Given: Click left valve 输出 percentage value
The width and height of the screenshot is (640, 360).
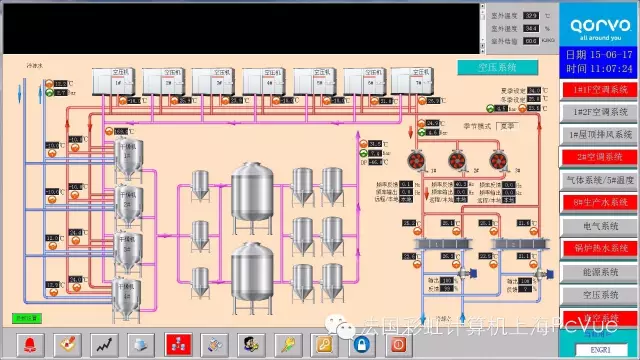Looking at the screenshot, I should 447,280.
